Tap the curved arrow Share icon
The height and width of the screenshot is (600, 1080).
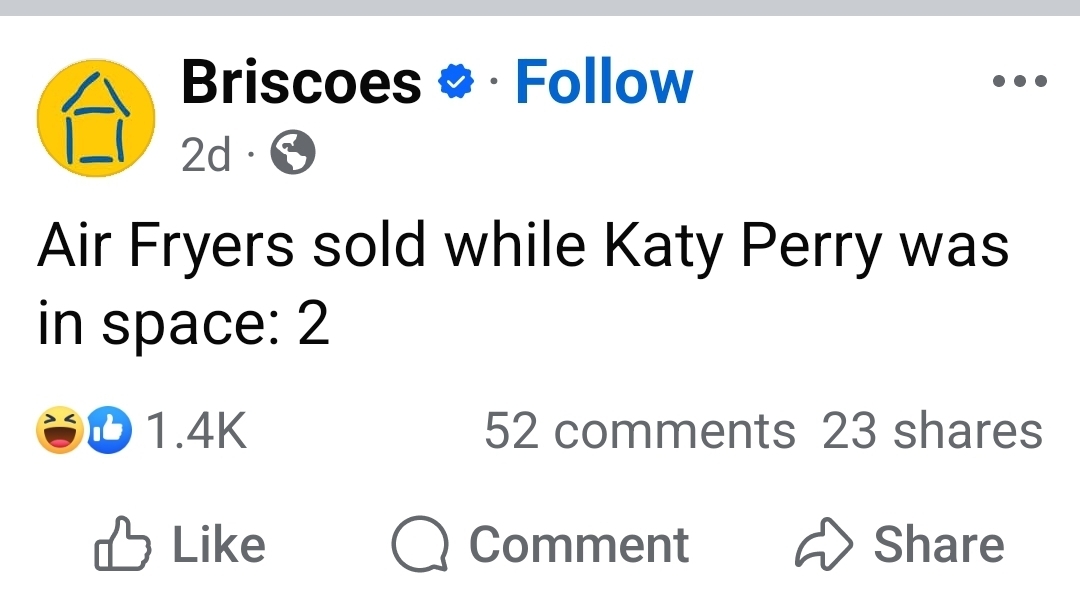click(823, 546)
